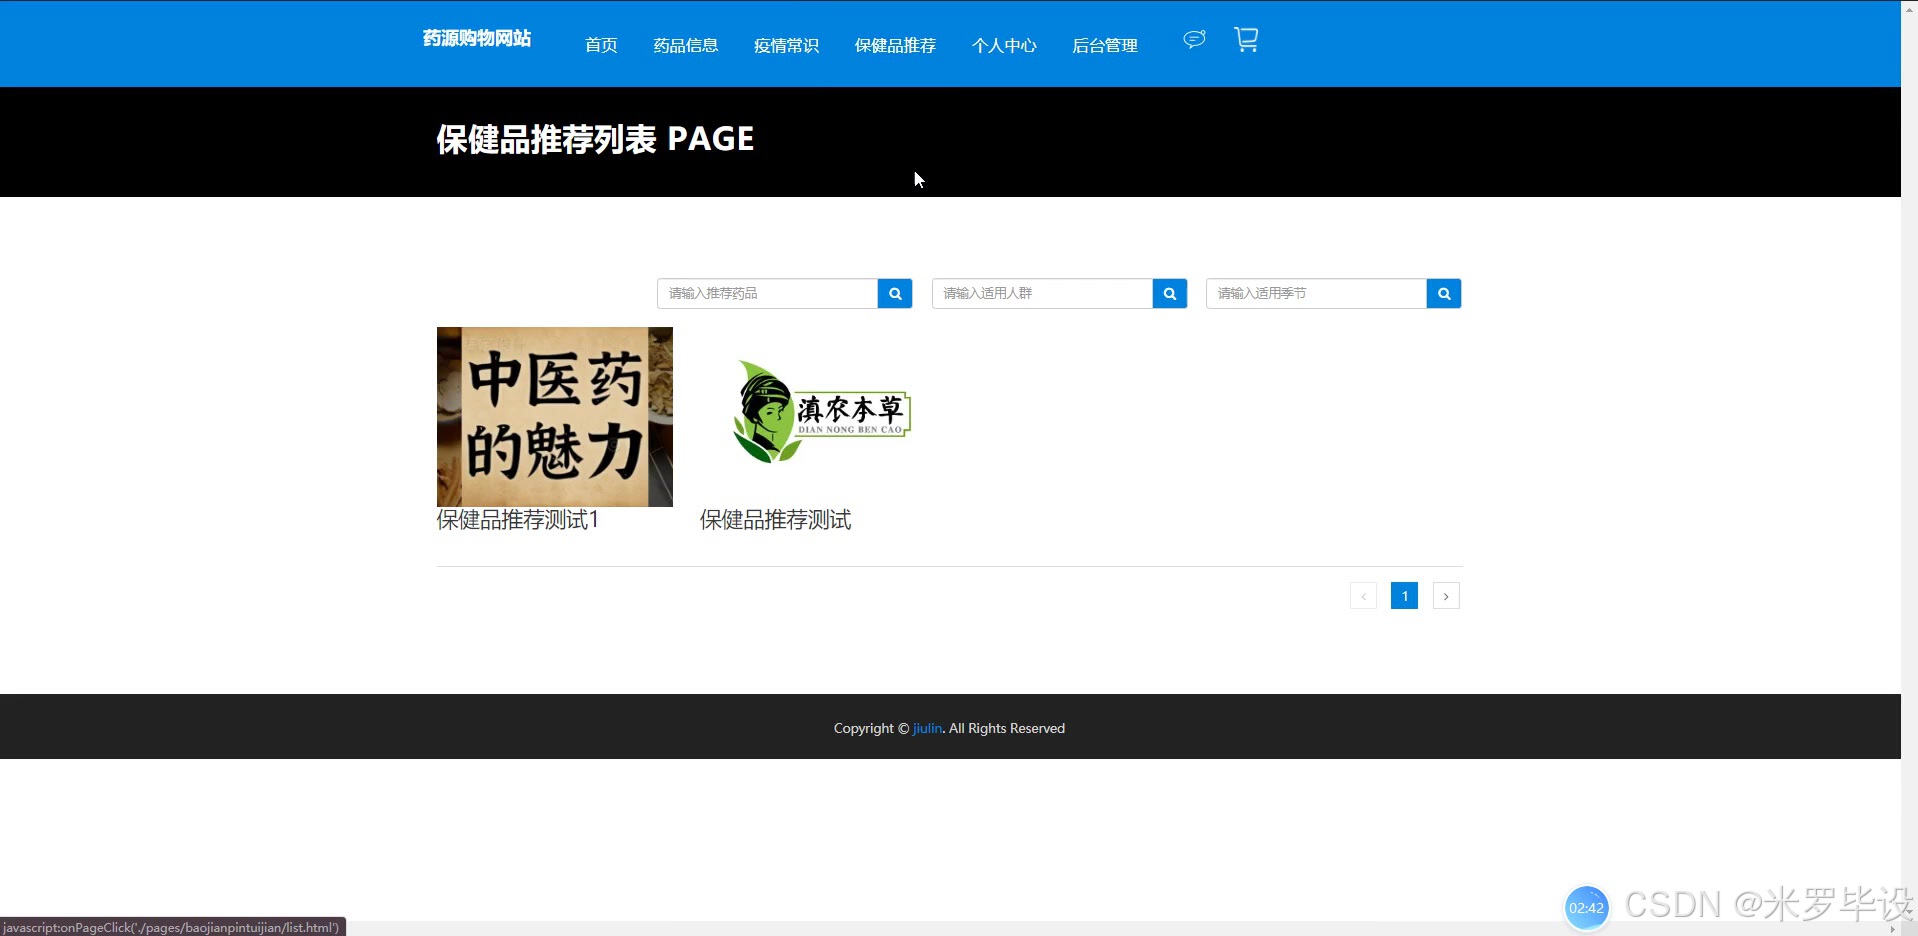This screenshot has width=1918, height=936.
Task: Open the shopping cart icon
Action: click(x=1246, y=39)
